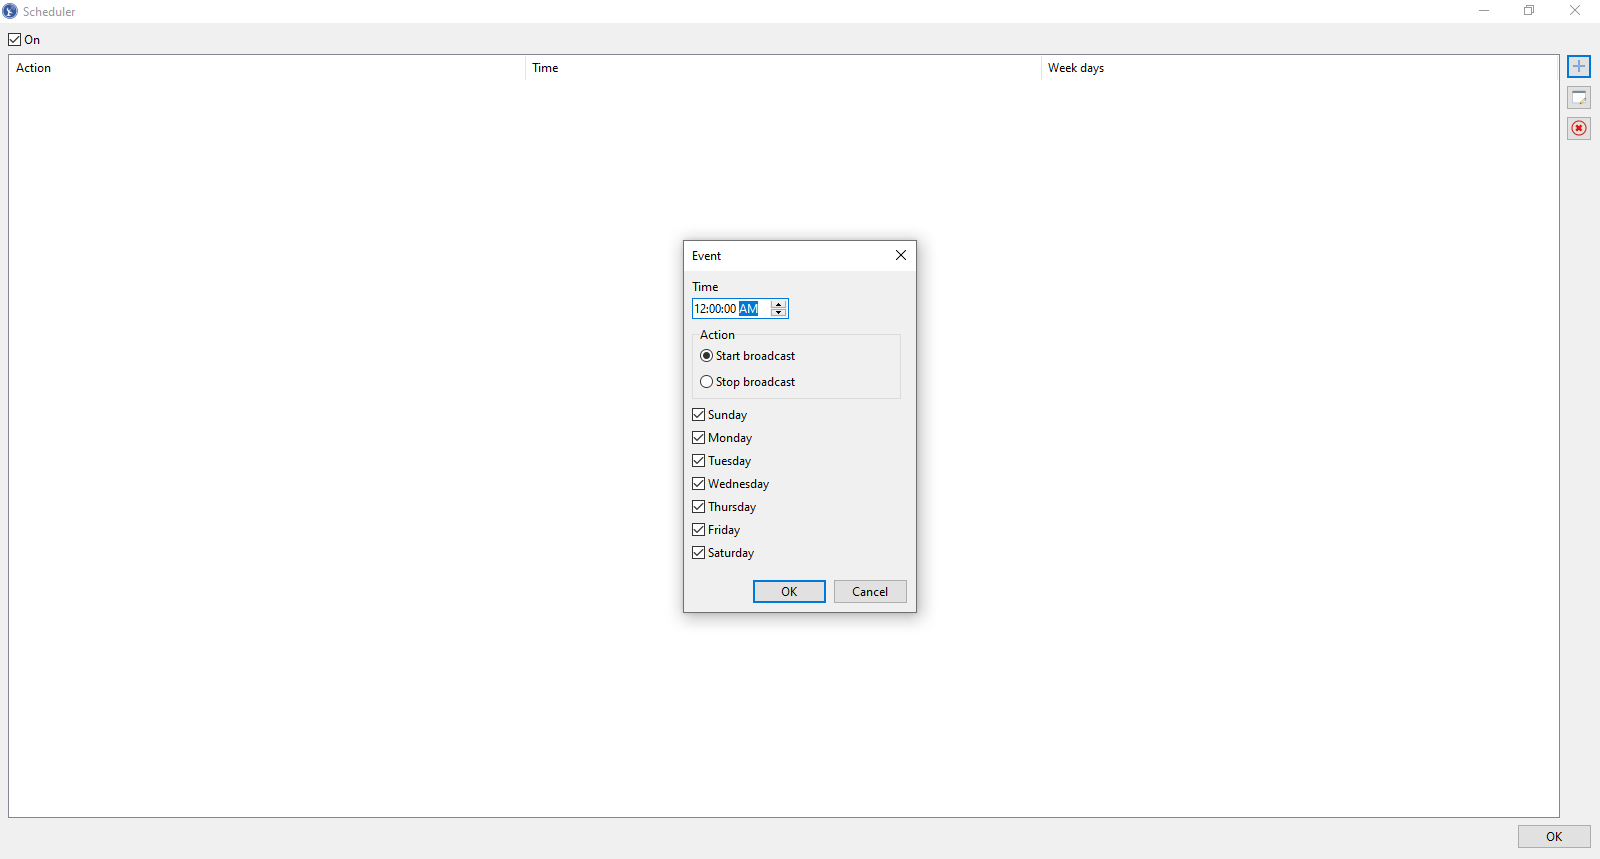Restore down the Scheduler window

coord(1529,11)
